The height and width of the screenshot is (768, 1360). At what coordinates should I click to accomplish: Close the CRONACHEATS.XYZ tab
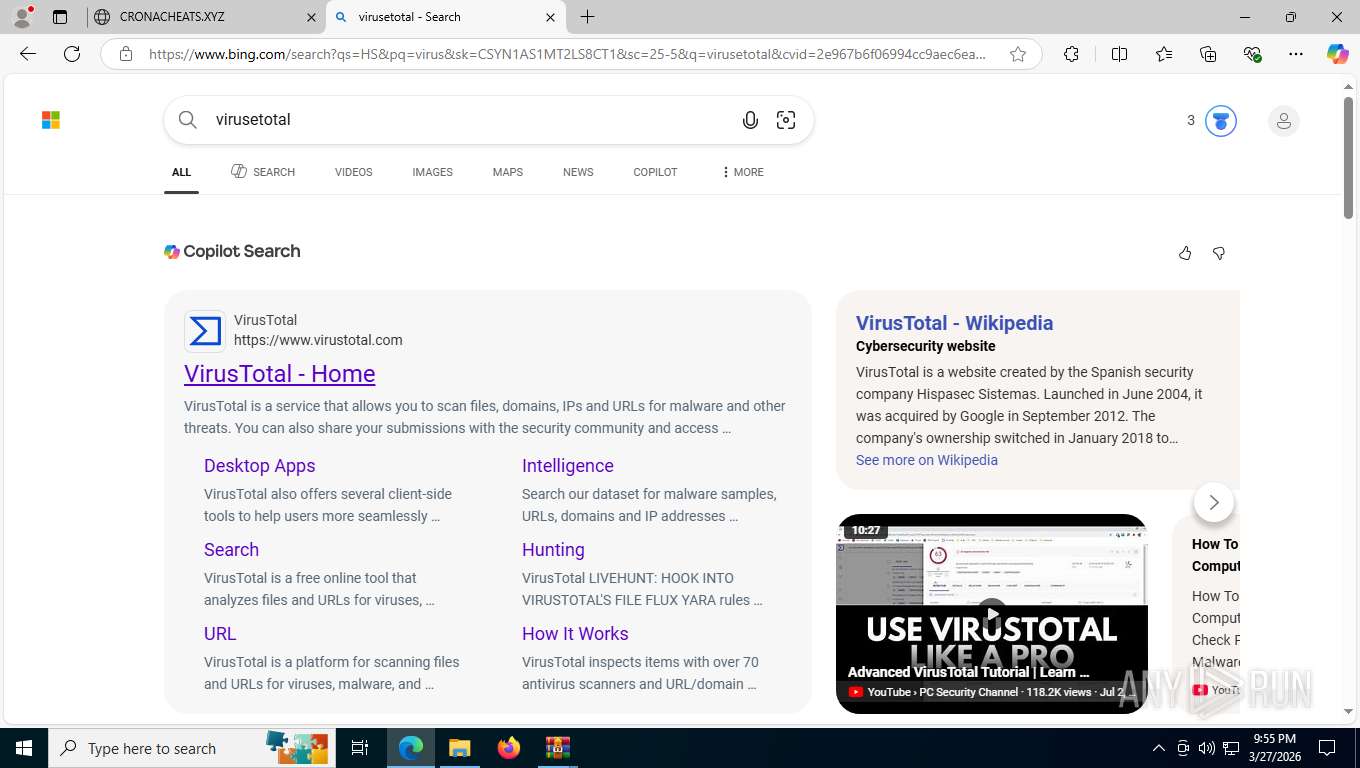pos(311,17)
